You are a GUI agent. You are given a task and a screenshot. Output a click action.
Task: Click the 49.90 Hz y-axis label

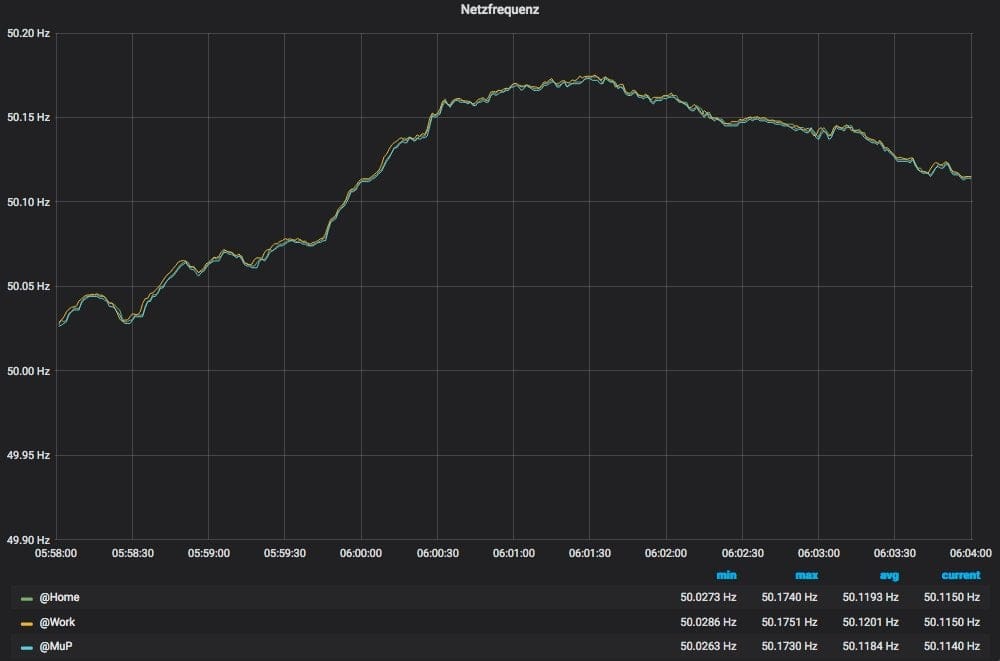[x=28, y=540]
